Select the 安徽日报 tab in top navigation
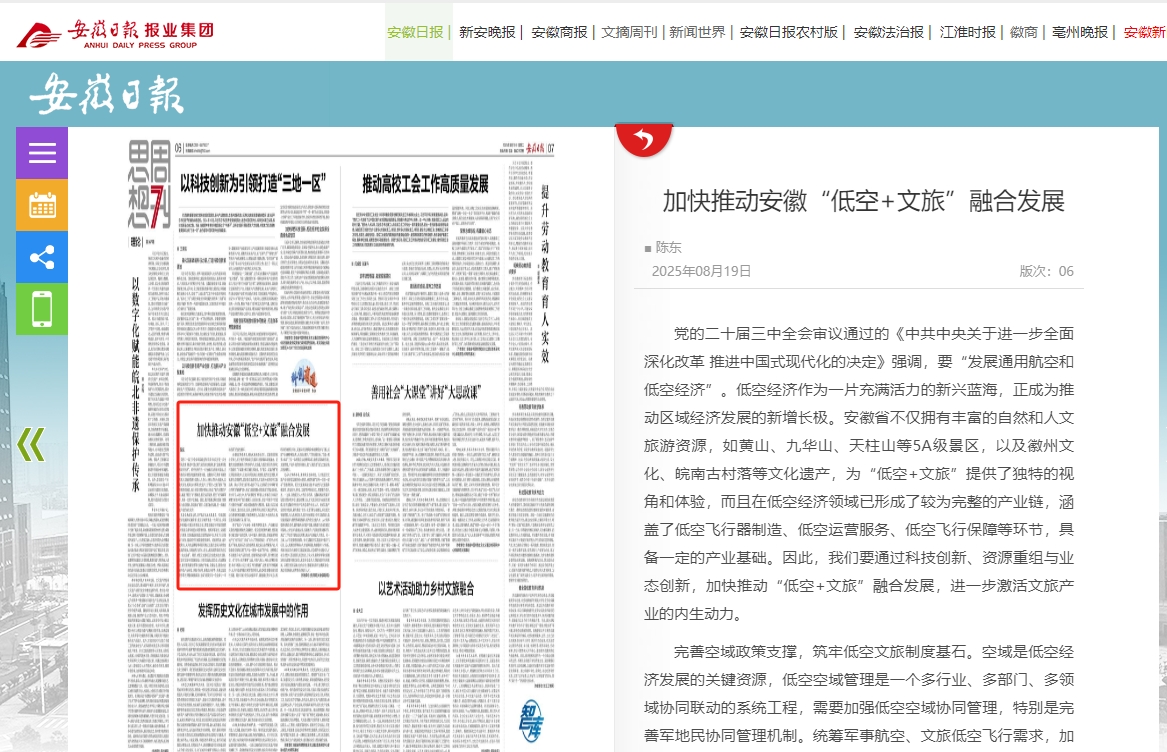1167x752 pixels. tap(415, 32)
